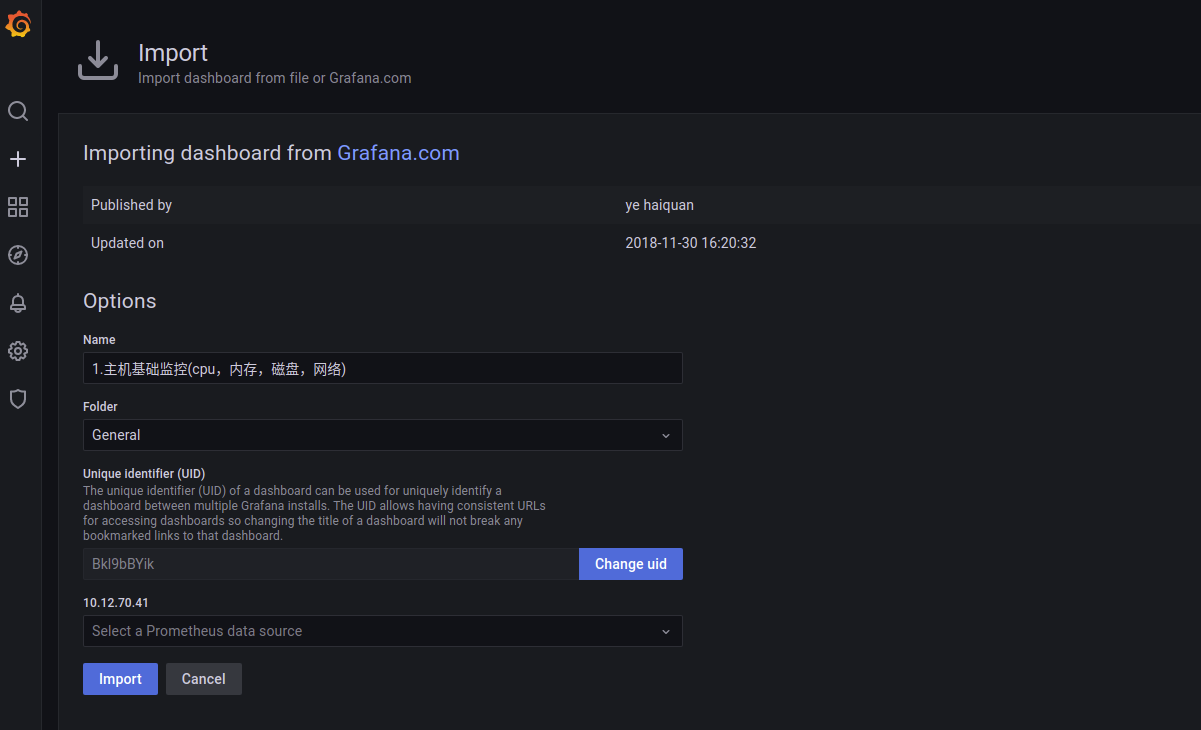This screenshot has height=730, width=1201.
Task: Open the Explore compass icon
Action: [18, 255]
